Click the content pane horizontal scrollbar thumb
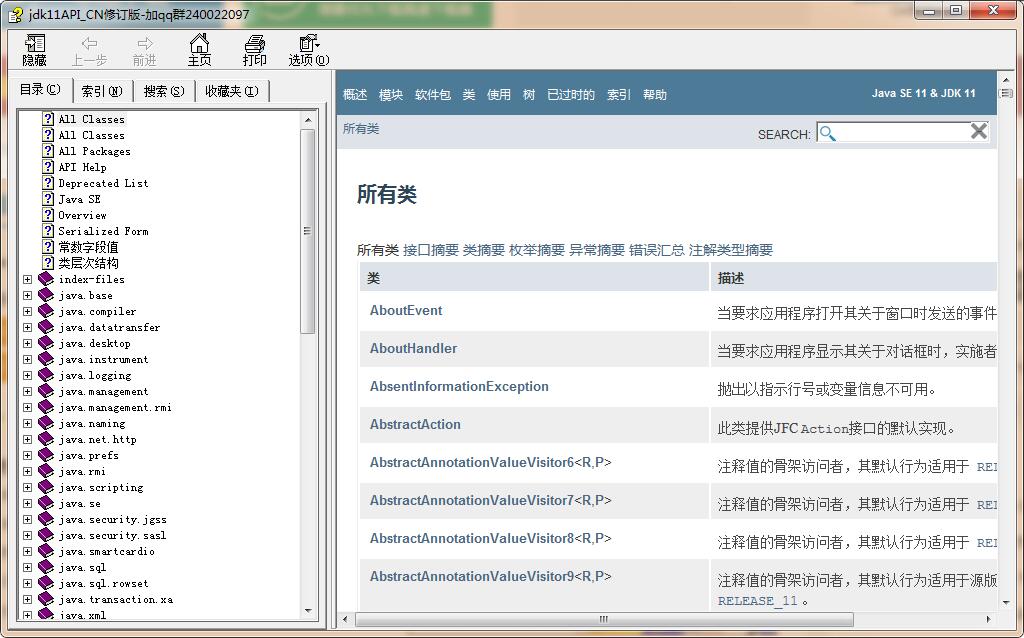Image resolution: width=1024 pixels, height=638 pixels. point(603,618)
